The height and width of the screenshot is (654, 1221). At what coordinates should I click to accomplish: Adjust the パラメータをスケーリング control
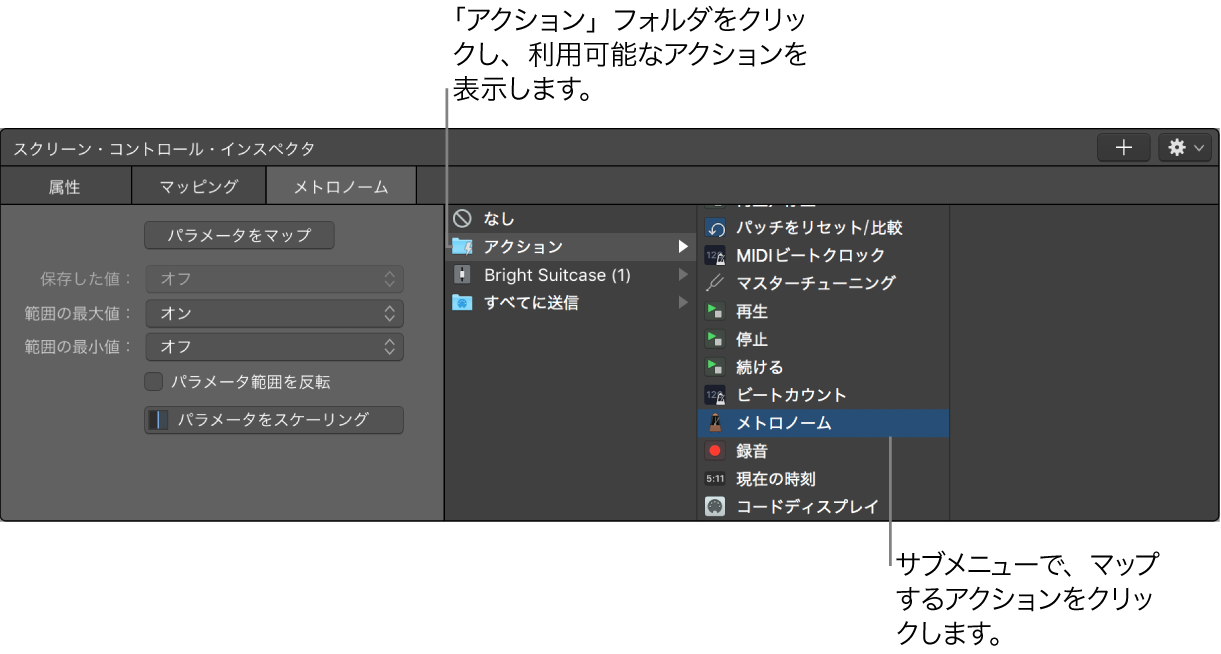tap(274, 420)
